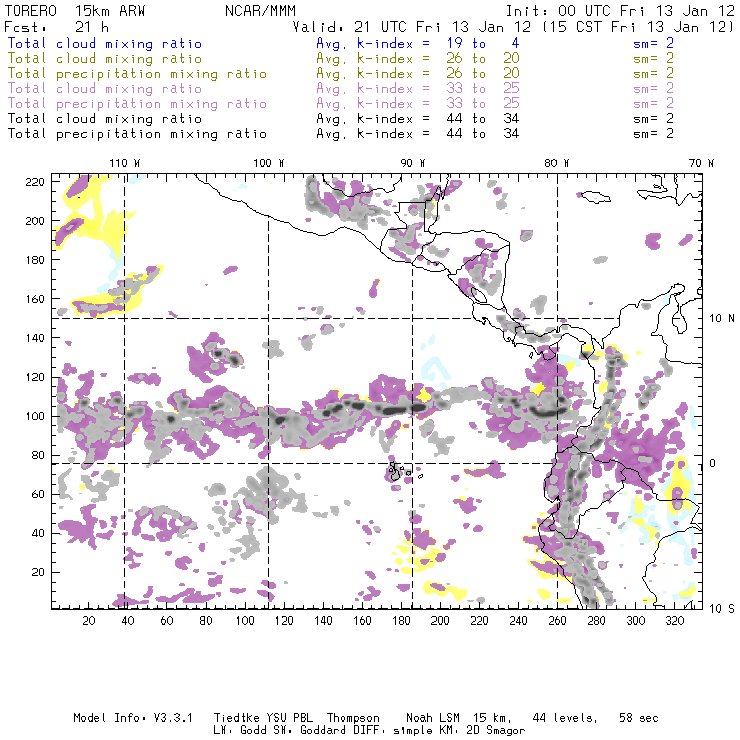Screen dimensions: 740x740
Task: Click the '44 levels,' footer text
Action: (x=565, y=718)
